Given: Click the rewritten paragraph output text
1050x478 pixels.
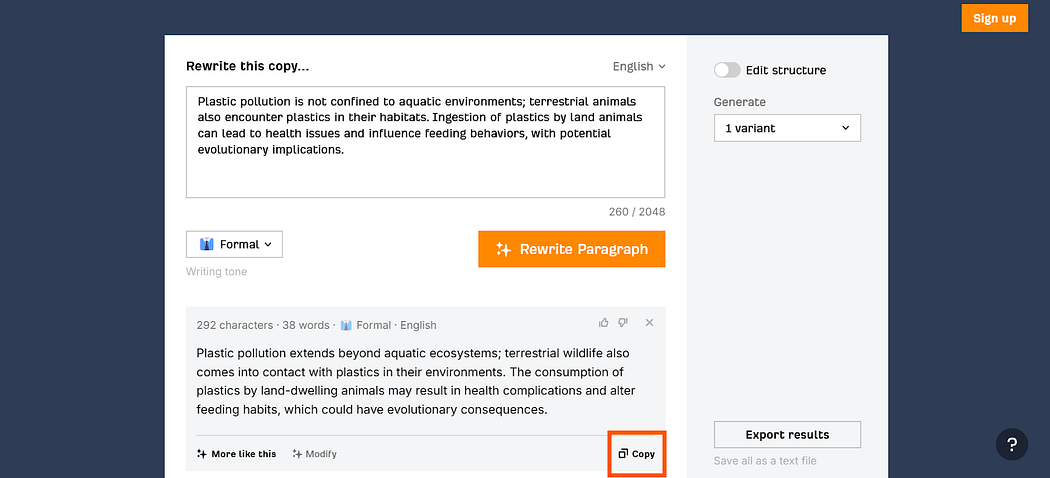Looking at the screenshot, I should (x=416, y=381).
